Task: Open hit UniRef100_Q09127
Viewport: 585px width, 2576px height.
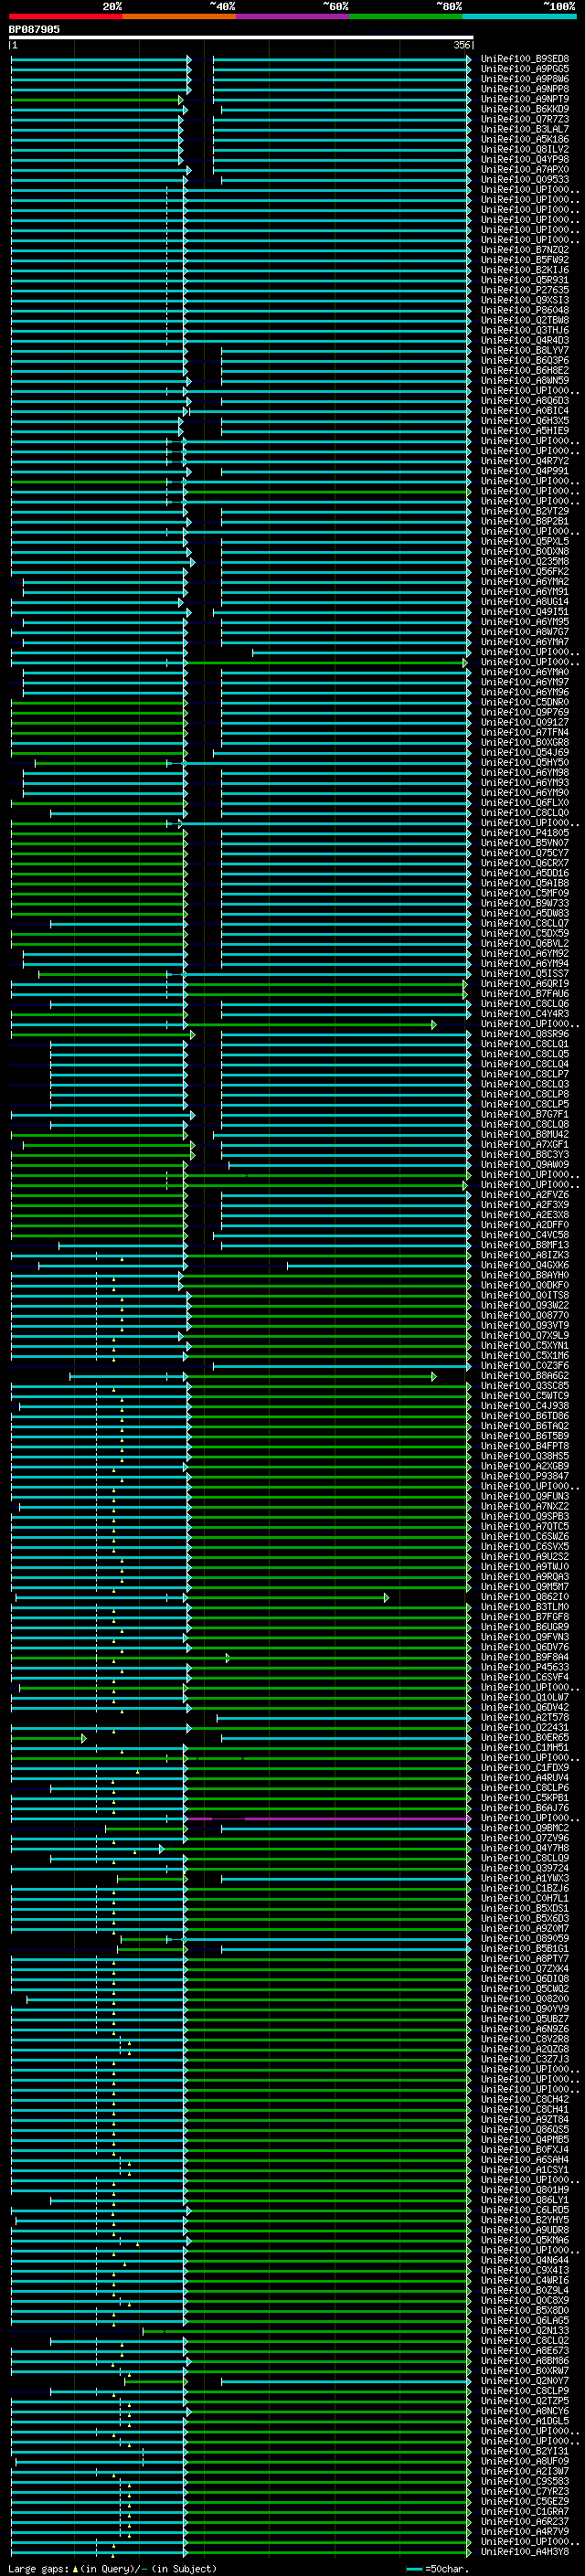Action: click(x=525, y=722)
